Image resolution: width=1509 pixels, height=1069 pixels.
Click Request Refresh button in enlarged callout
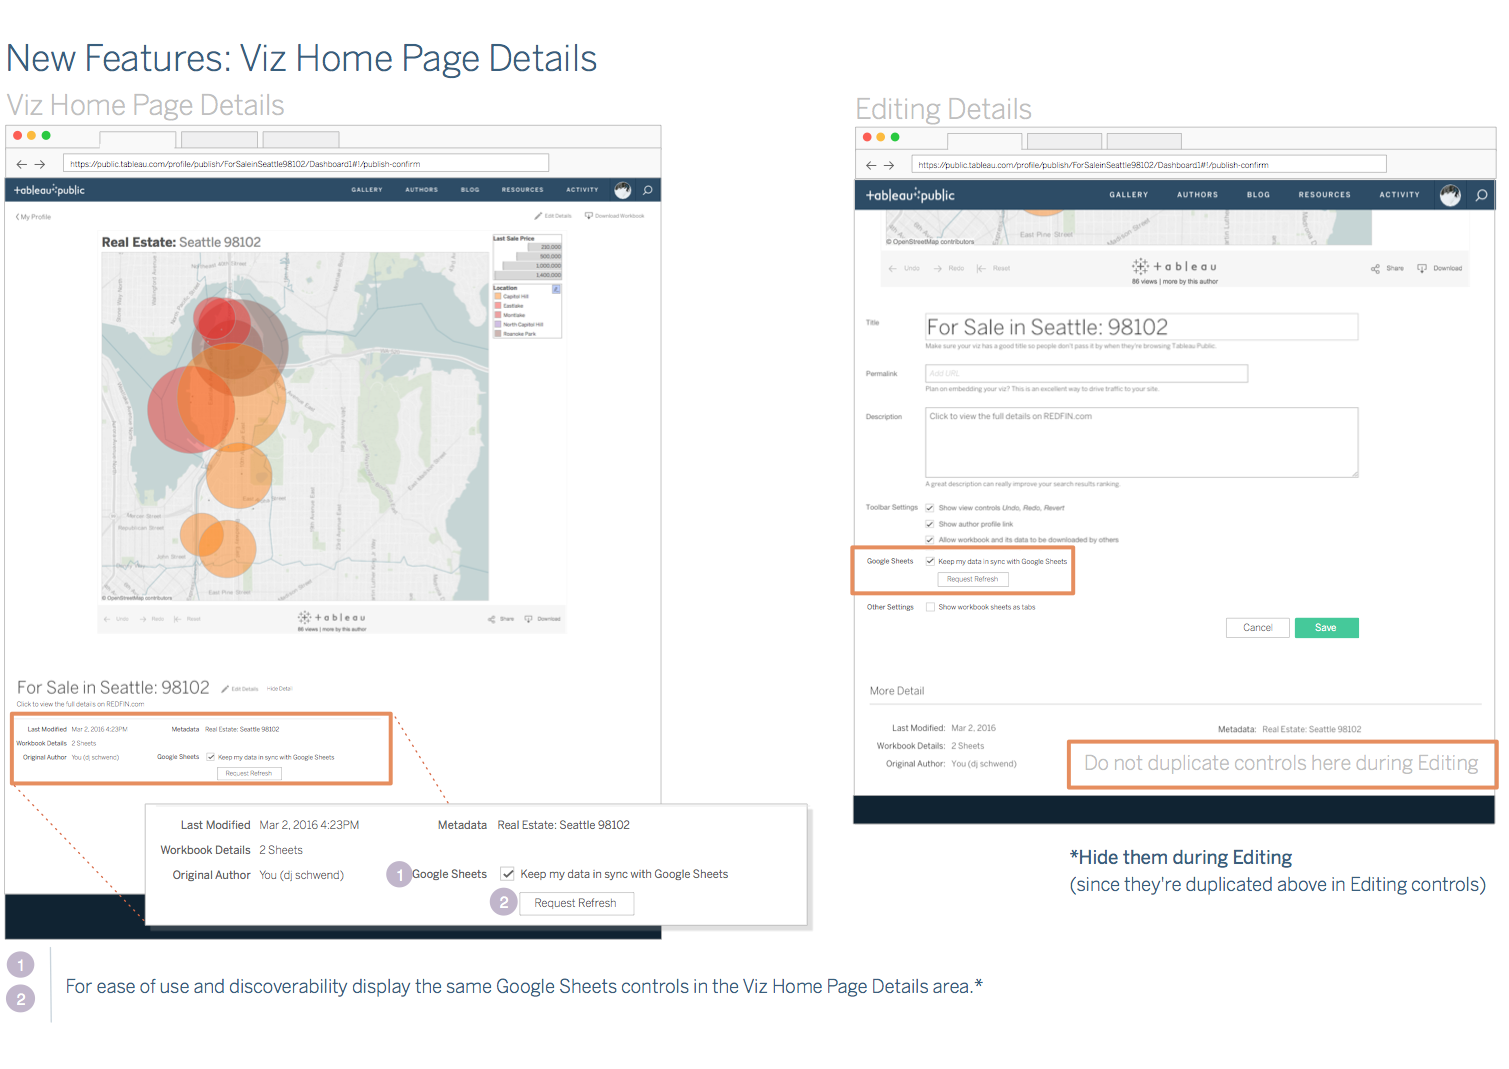click(x=575, y=903)
